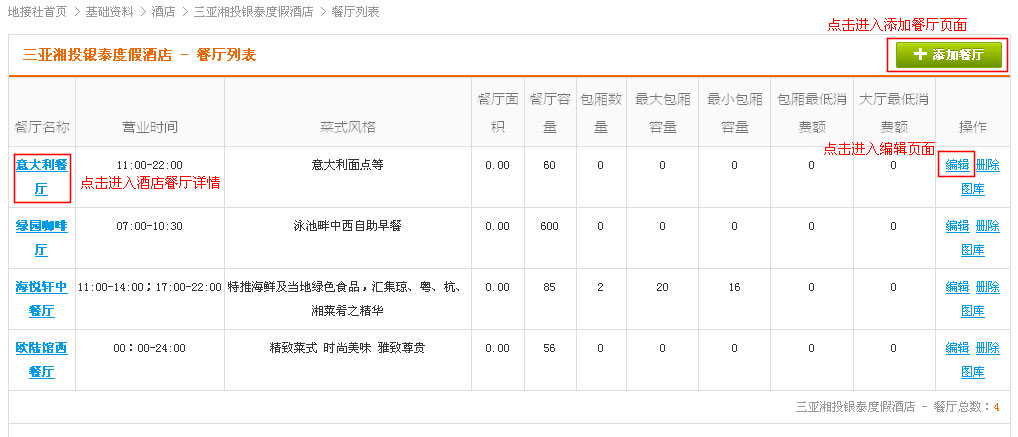Delete the 欧陆馆西餐厅 row

point(987,348)
